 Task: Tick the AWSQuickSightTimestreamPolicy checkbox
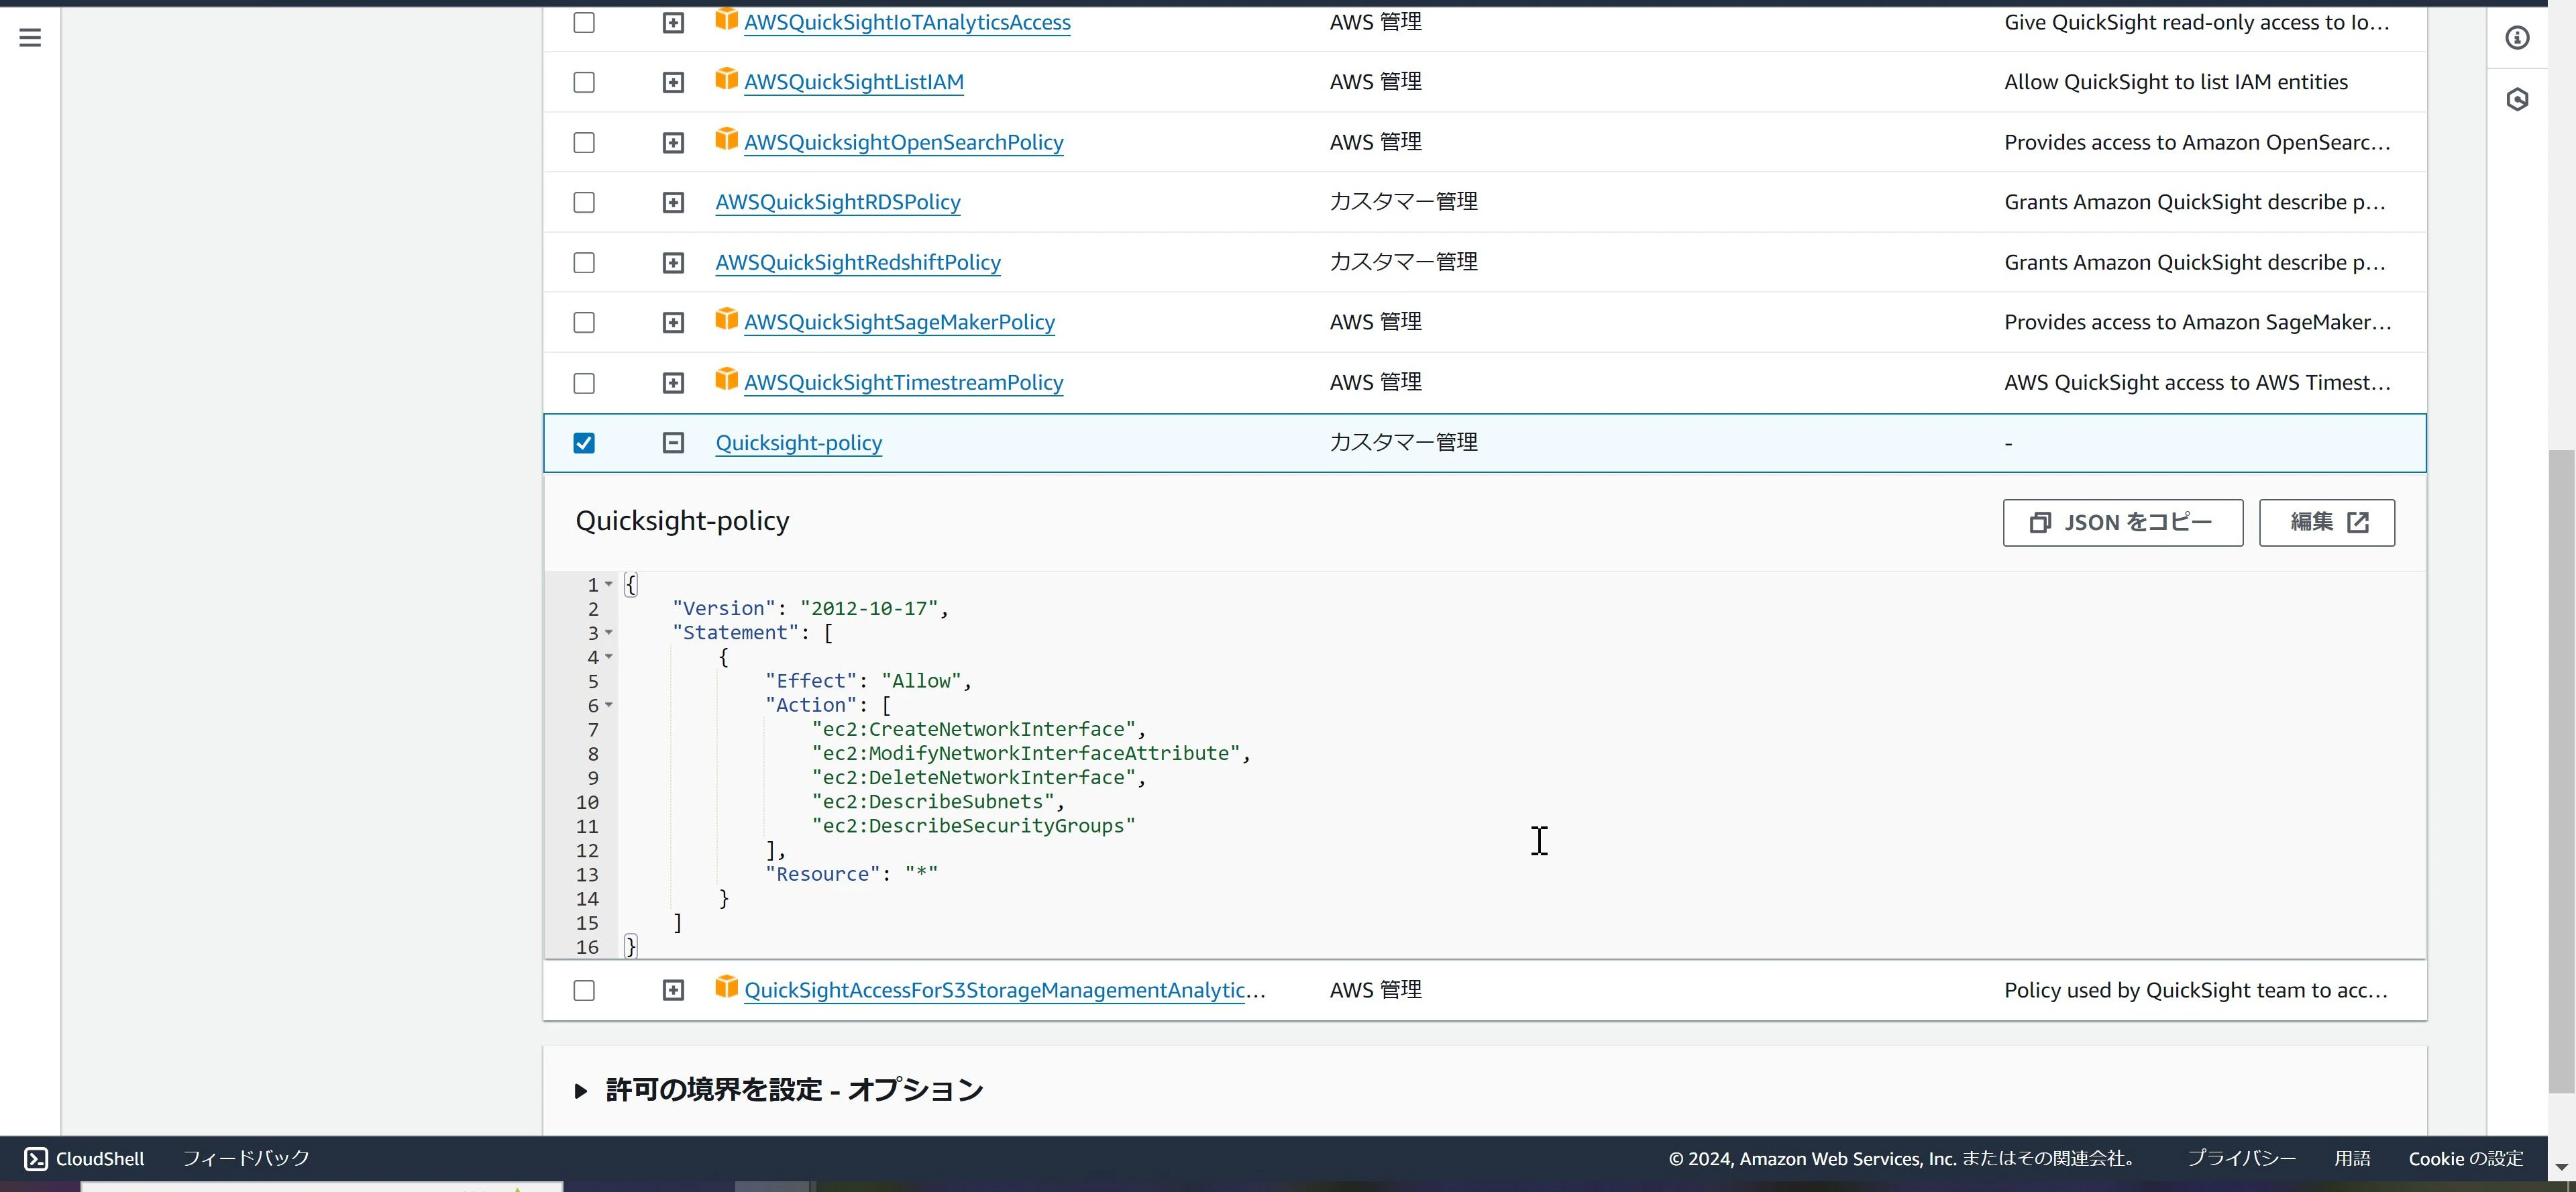pos(584,383)
